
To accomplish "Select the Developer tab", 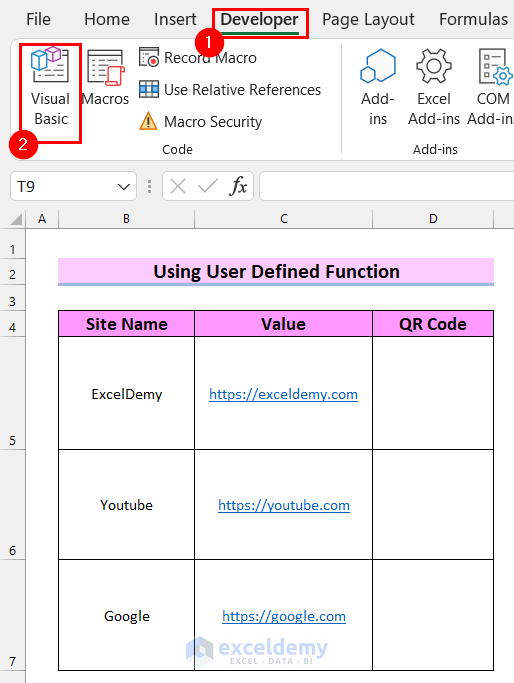I will (x=260, y=20).
